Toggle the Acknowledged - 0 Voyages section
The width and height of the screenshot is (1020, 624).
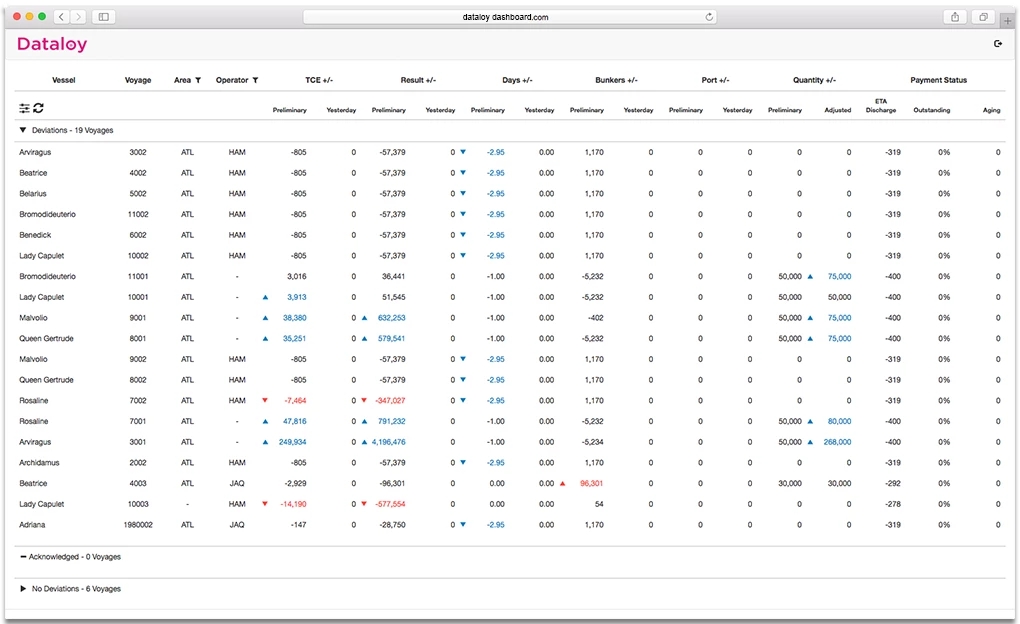pyautogui.click(x=23, y=557)
